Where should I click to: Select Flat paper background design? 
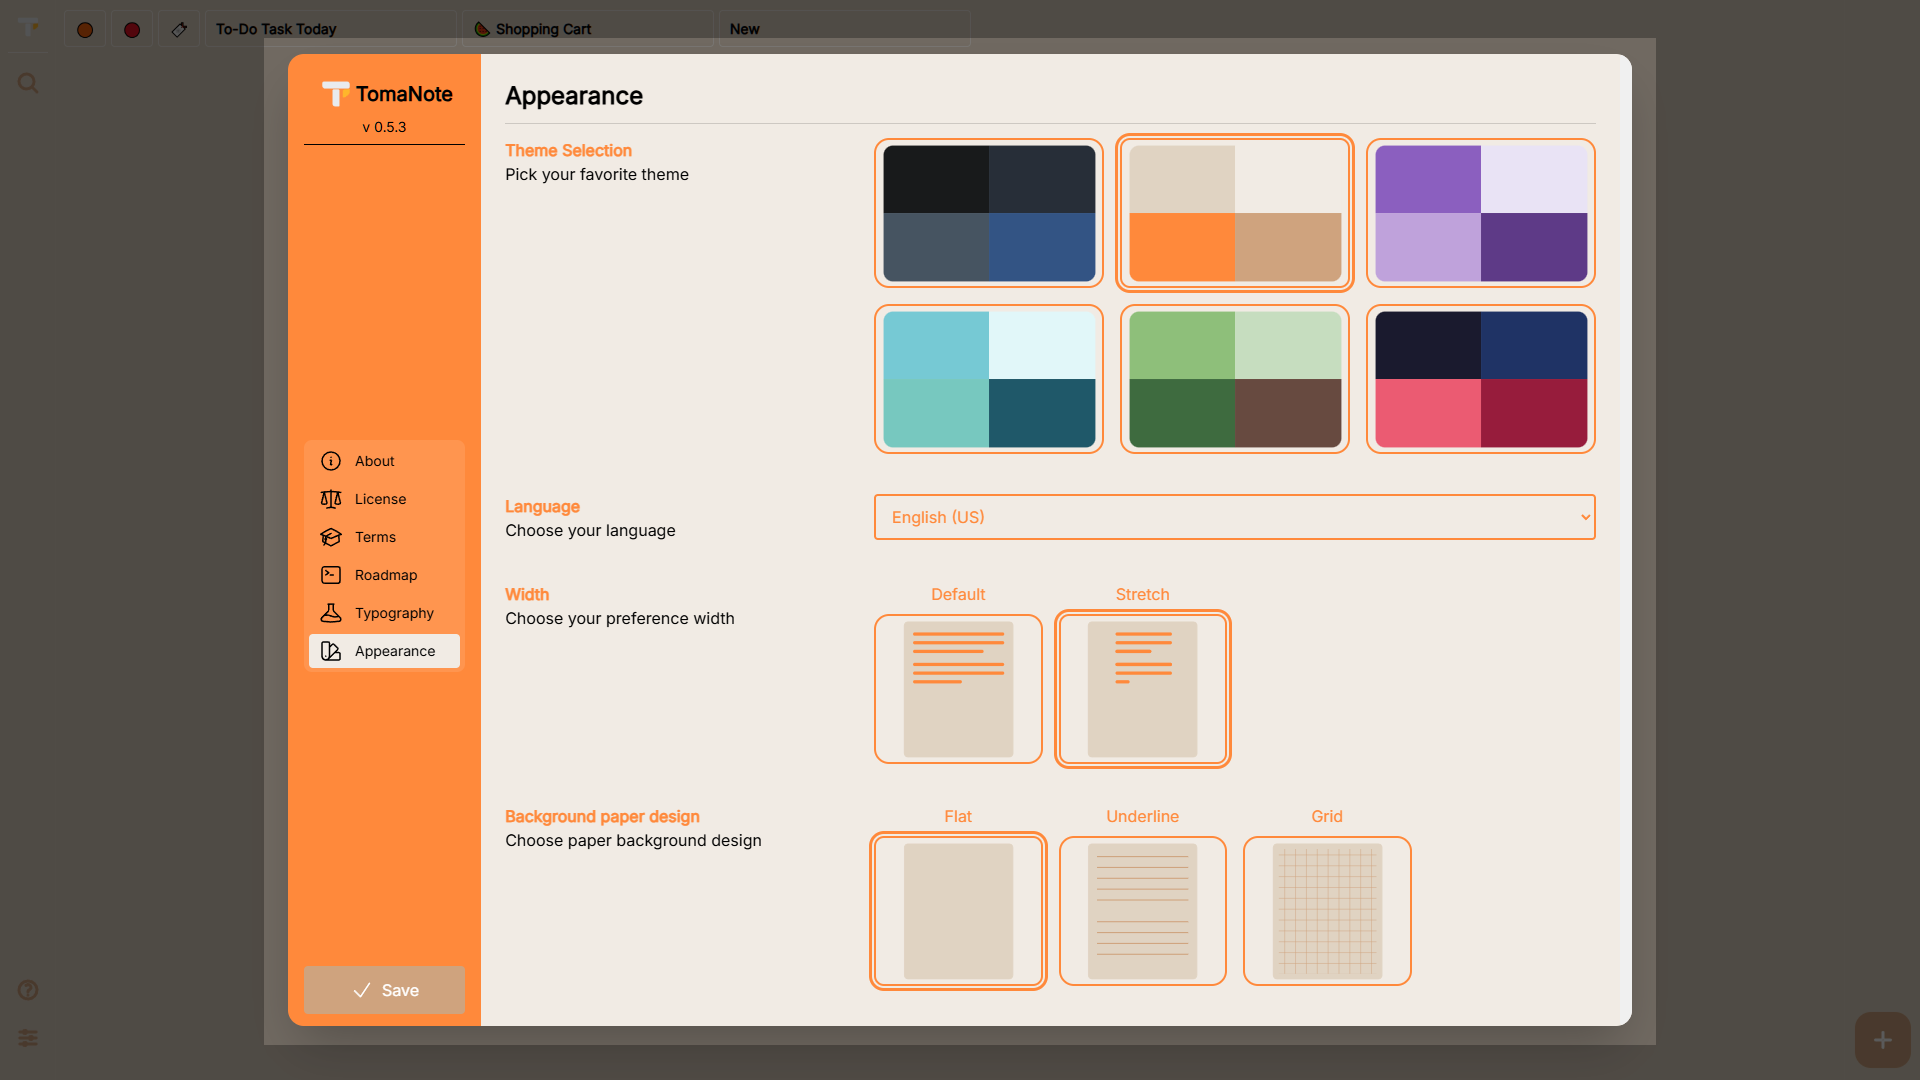(958, 911)
